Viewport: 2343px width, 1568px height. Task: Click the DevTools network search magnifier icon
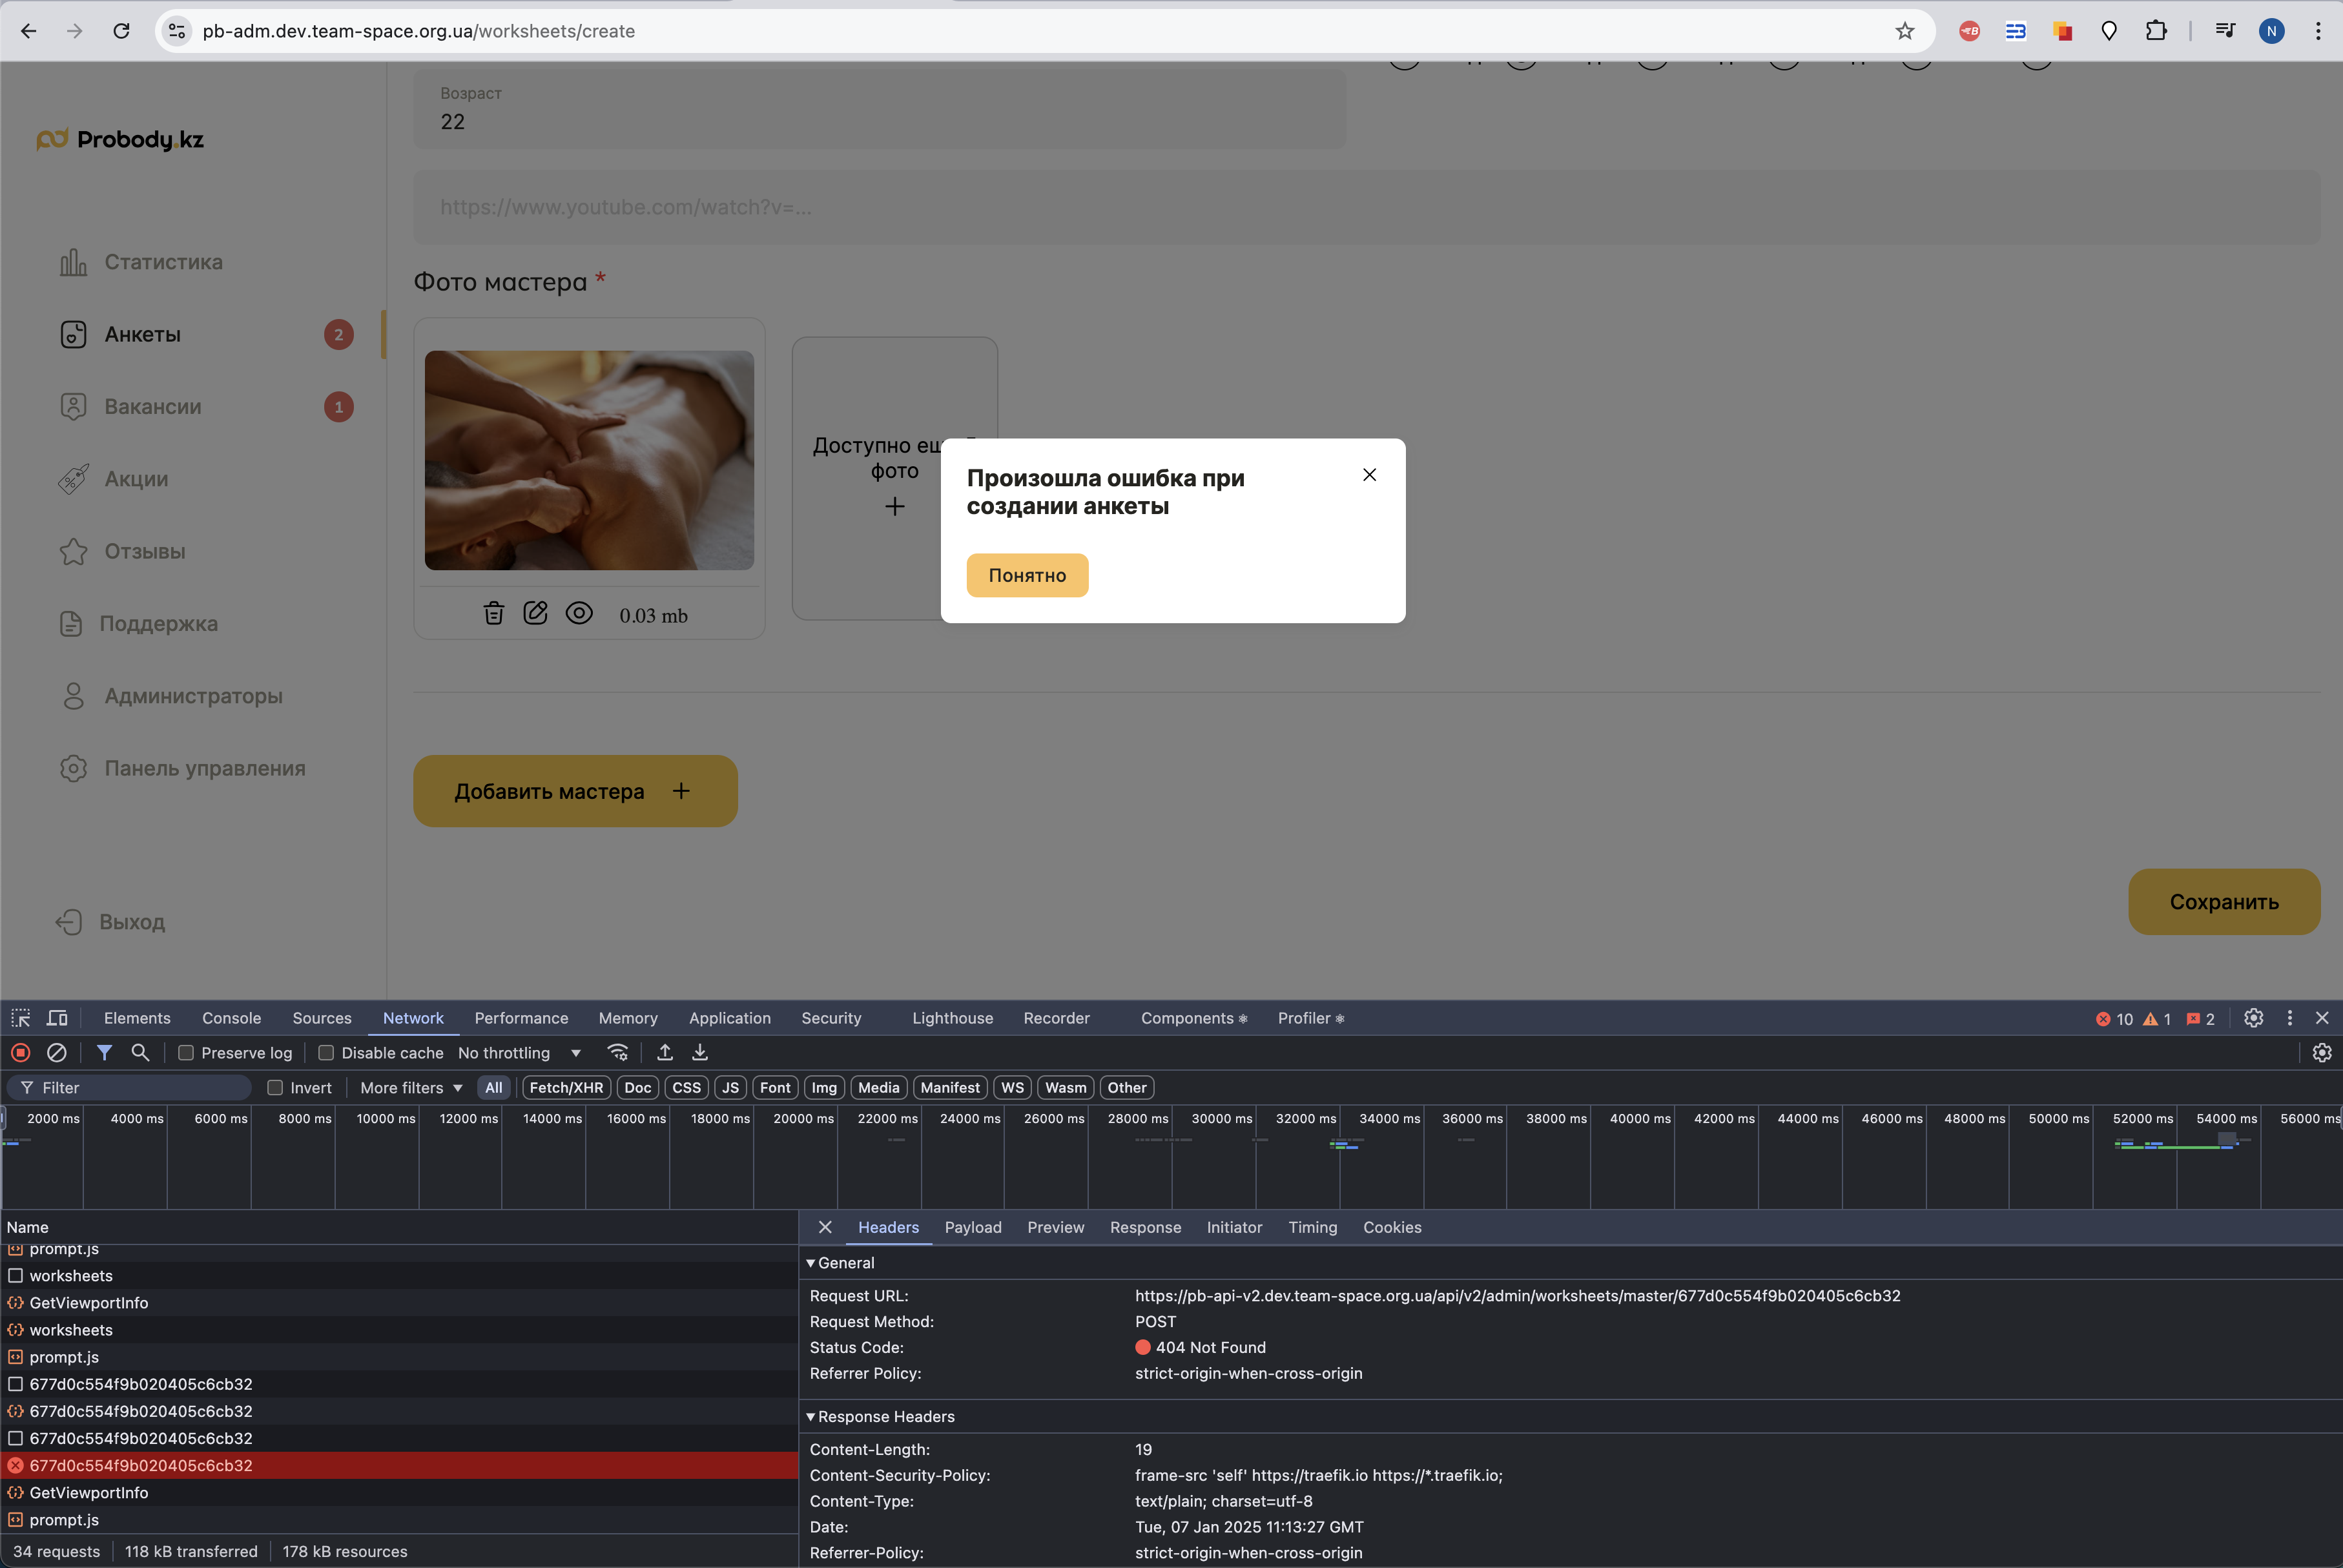[140, 1053]
